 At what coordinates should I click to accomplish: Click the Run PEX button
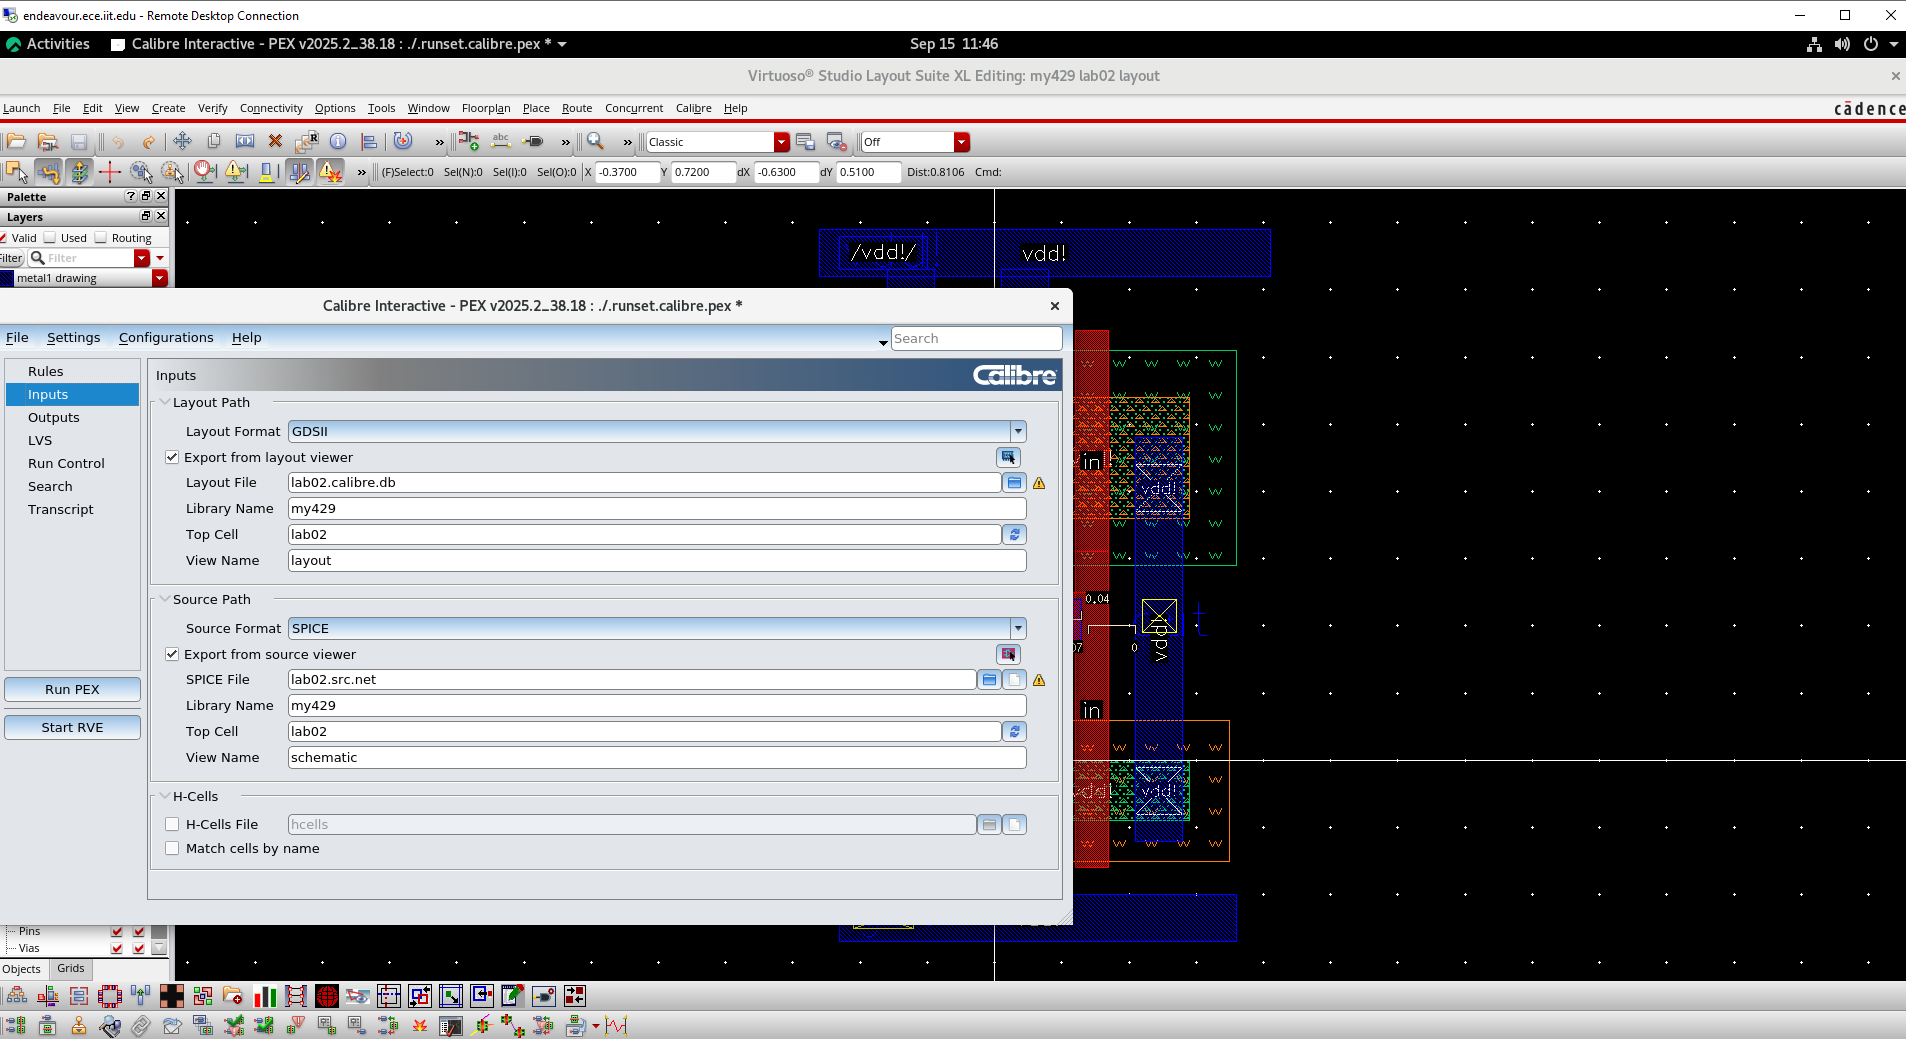click(72, 689)
